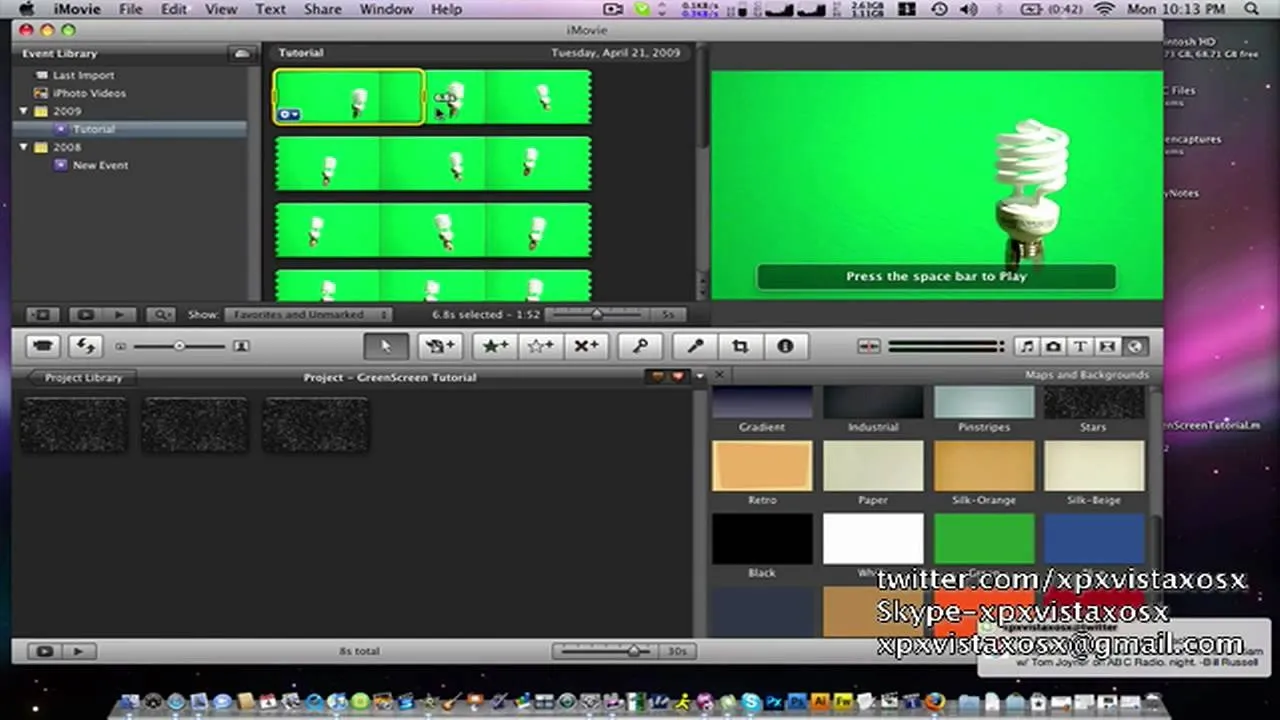Select New Event under 2008
This screenshot has width=1280, height=720.
tap(100, 165)
